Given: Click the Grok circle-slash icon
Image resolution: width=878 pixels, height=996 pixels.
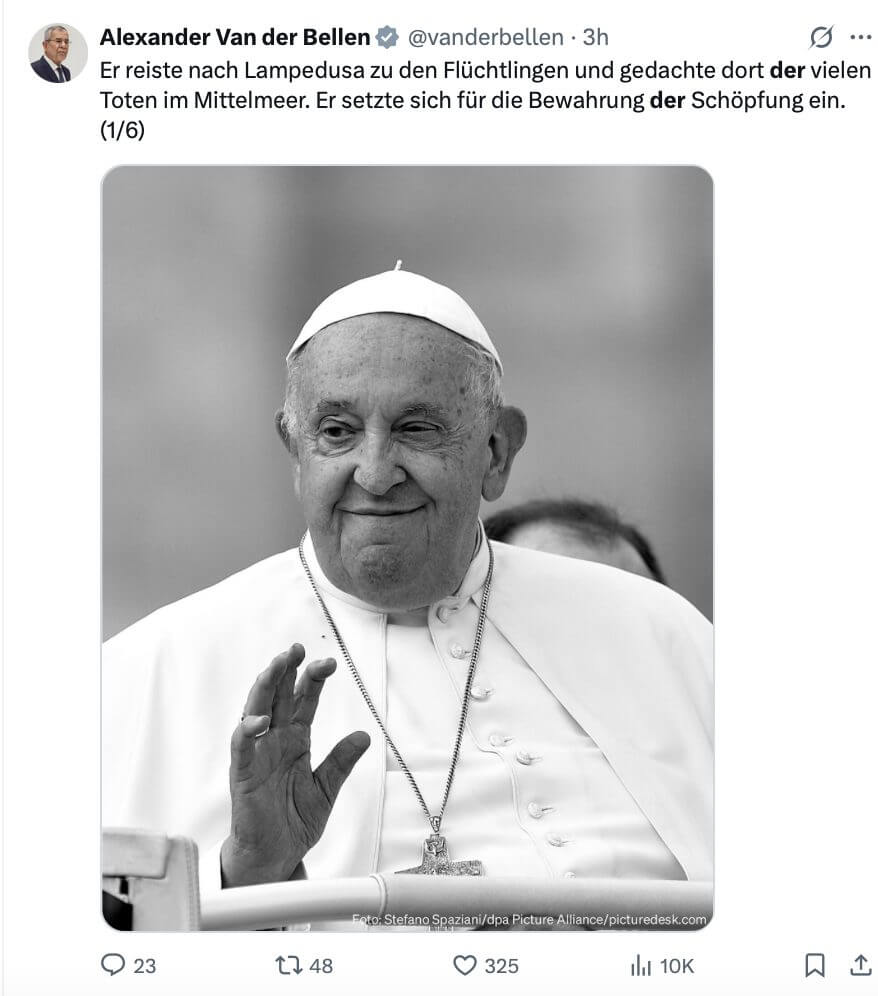Looking at the screenshot, I should tap(821, 37).
